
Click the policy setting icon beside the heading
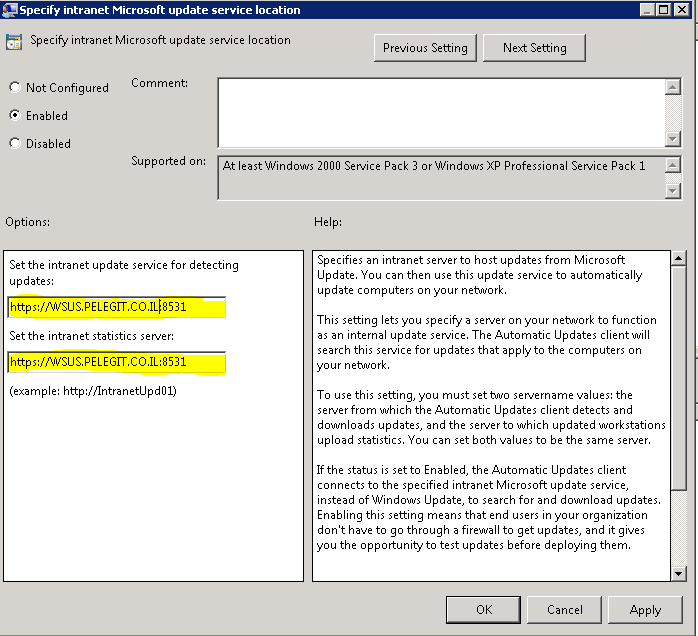point(14,42)
